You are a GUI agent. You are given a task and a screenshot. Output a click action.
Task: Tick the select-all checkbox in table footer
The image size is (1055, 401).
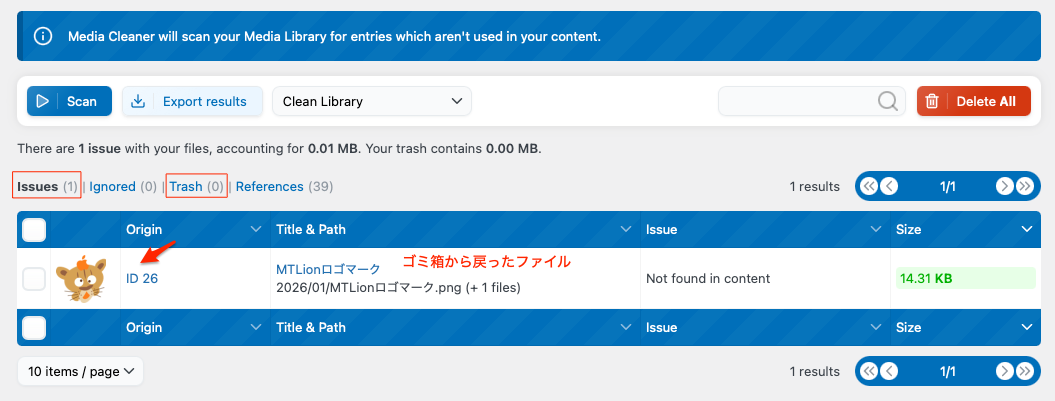pyautogui.click(x=34, y=327)
